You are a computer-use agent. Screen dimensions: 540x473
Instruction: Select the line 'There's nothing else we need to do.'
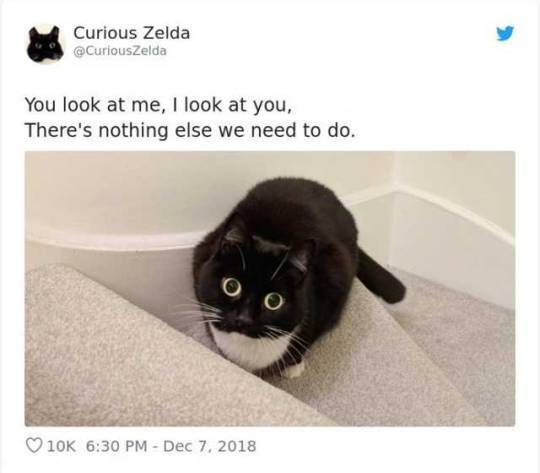(190, 131)
